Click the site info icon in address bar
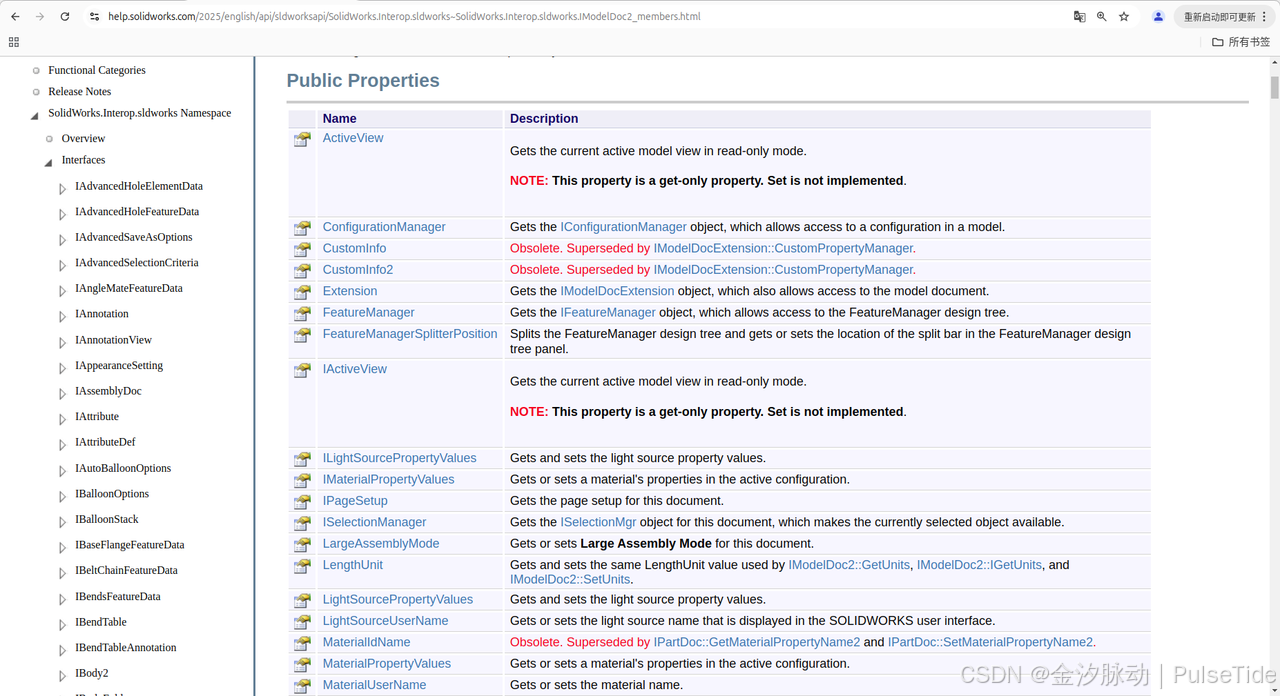 point(94,17)
